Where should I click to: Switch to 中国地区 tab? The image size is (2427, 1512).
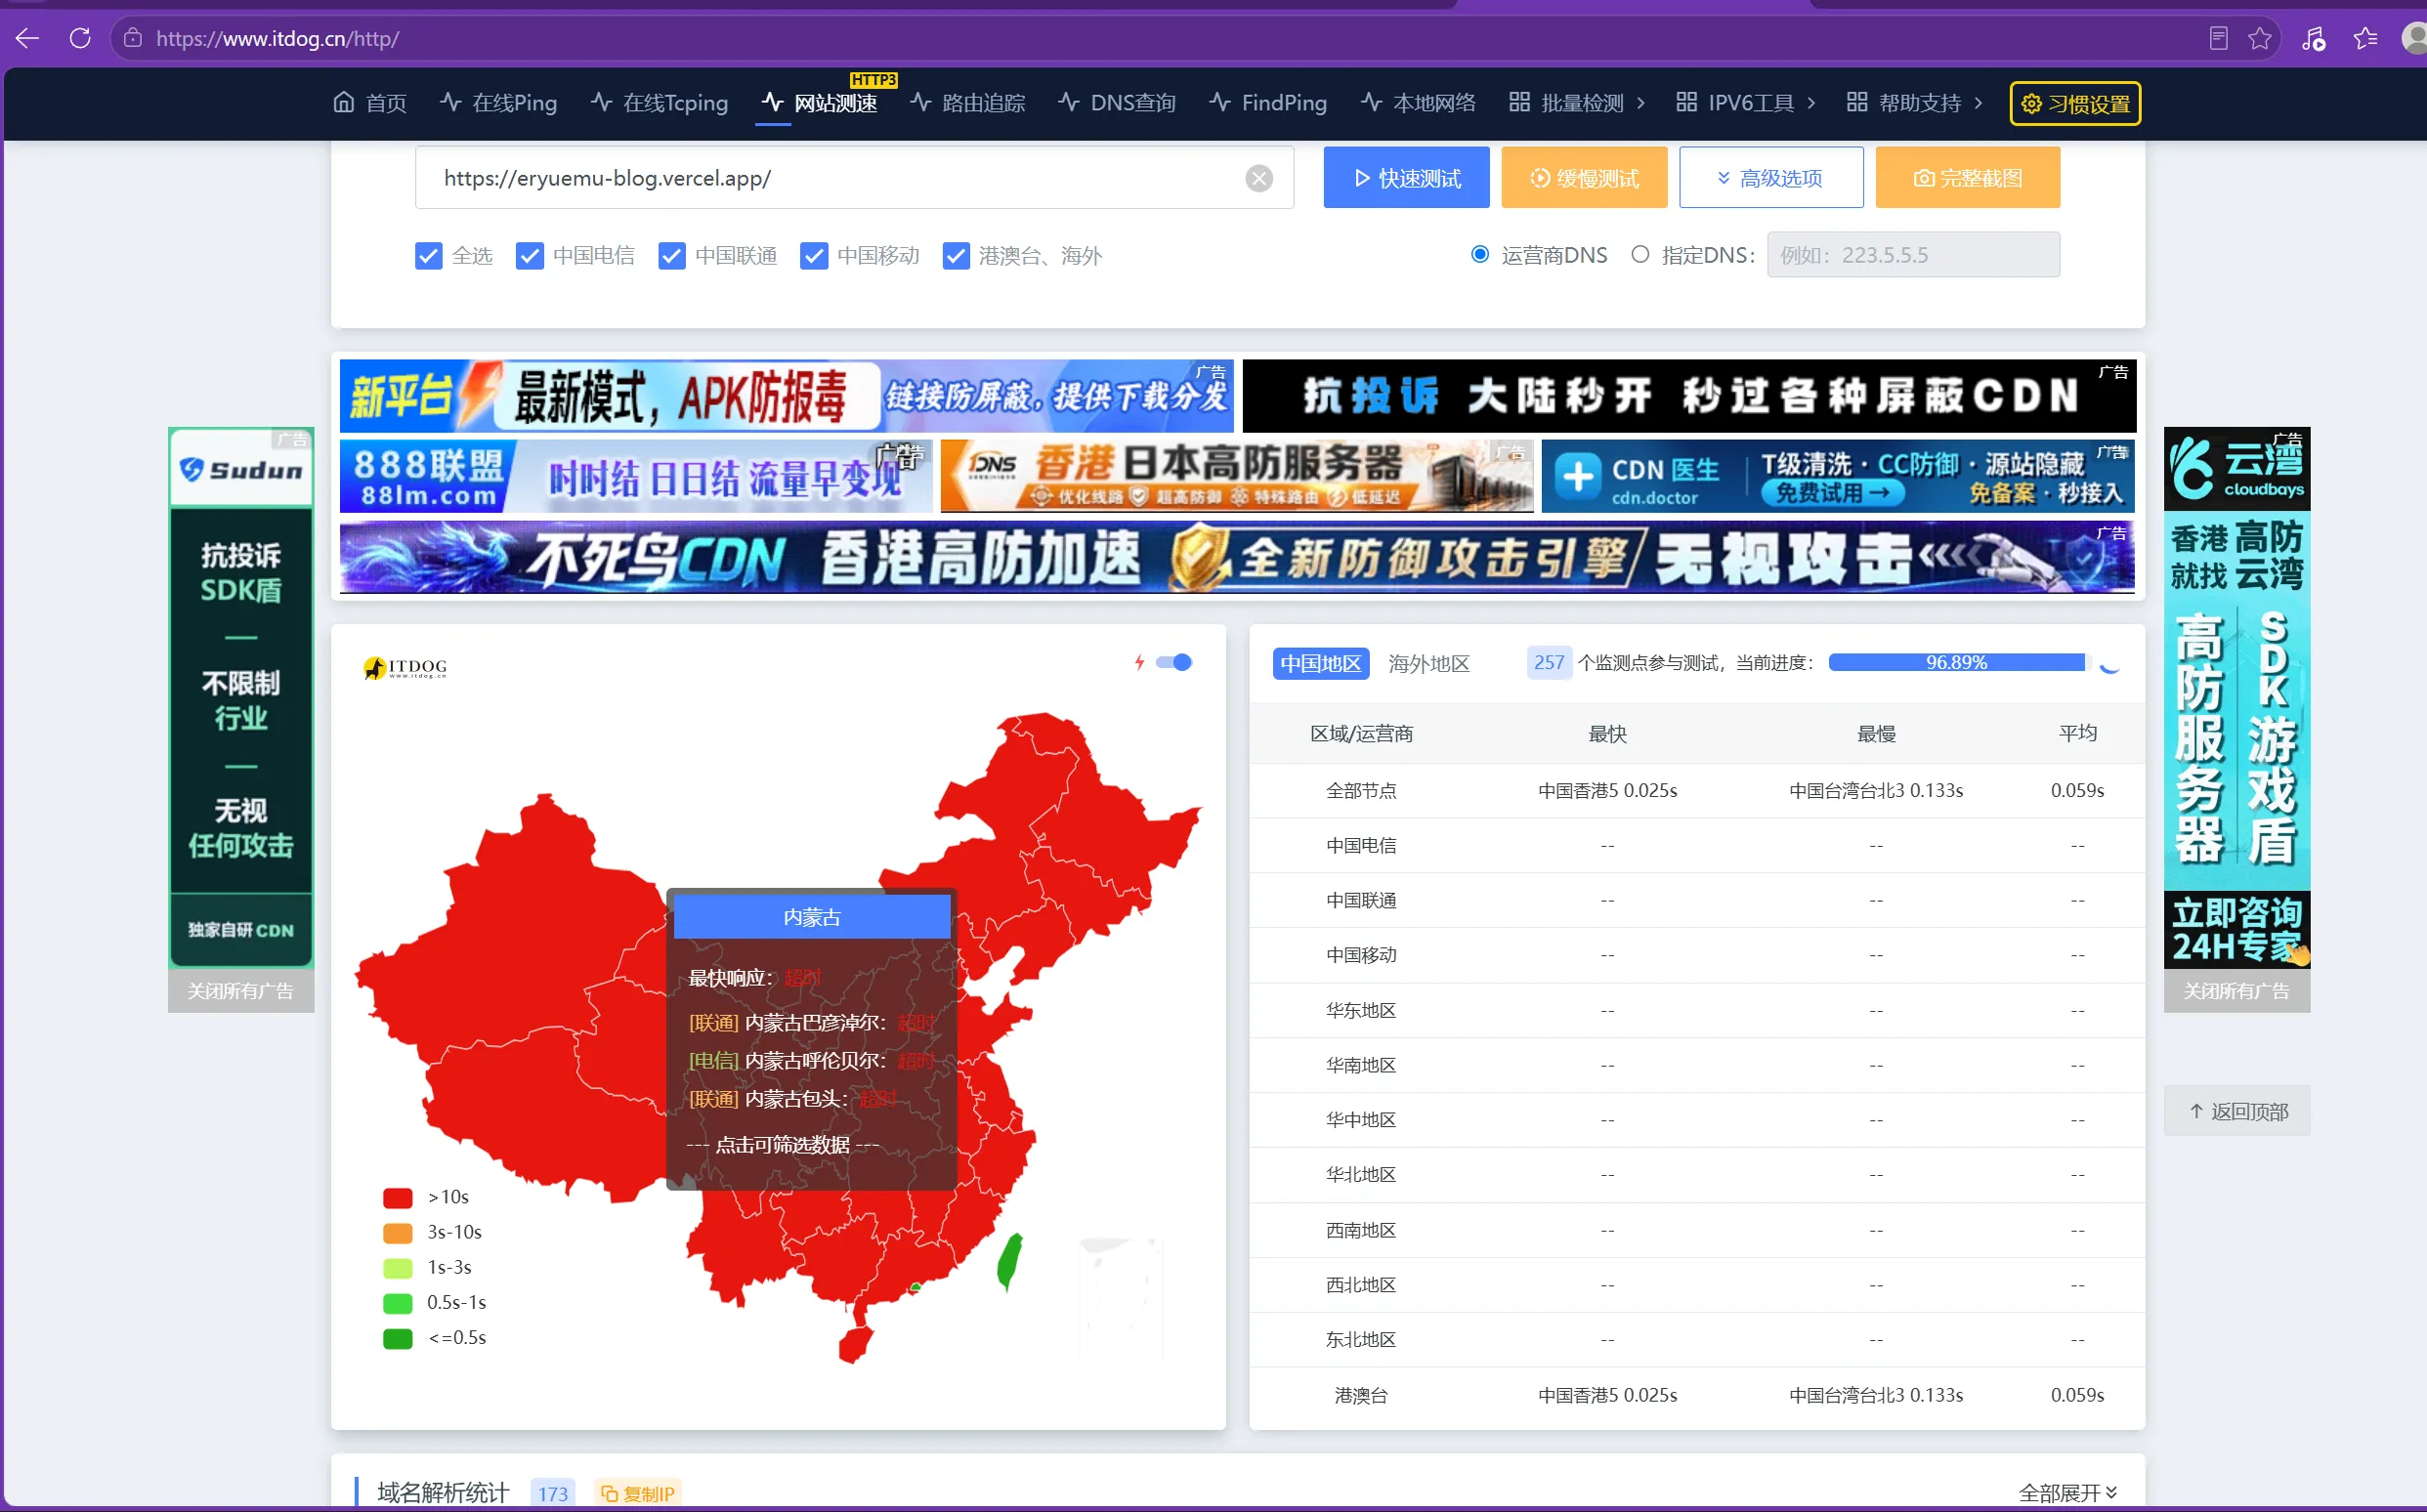(x=1320, y=663)
